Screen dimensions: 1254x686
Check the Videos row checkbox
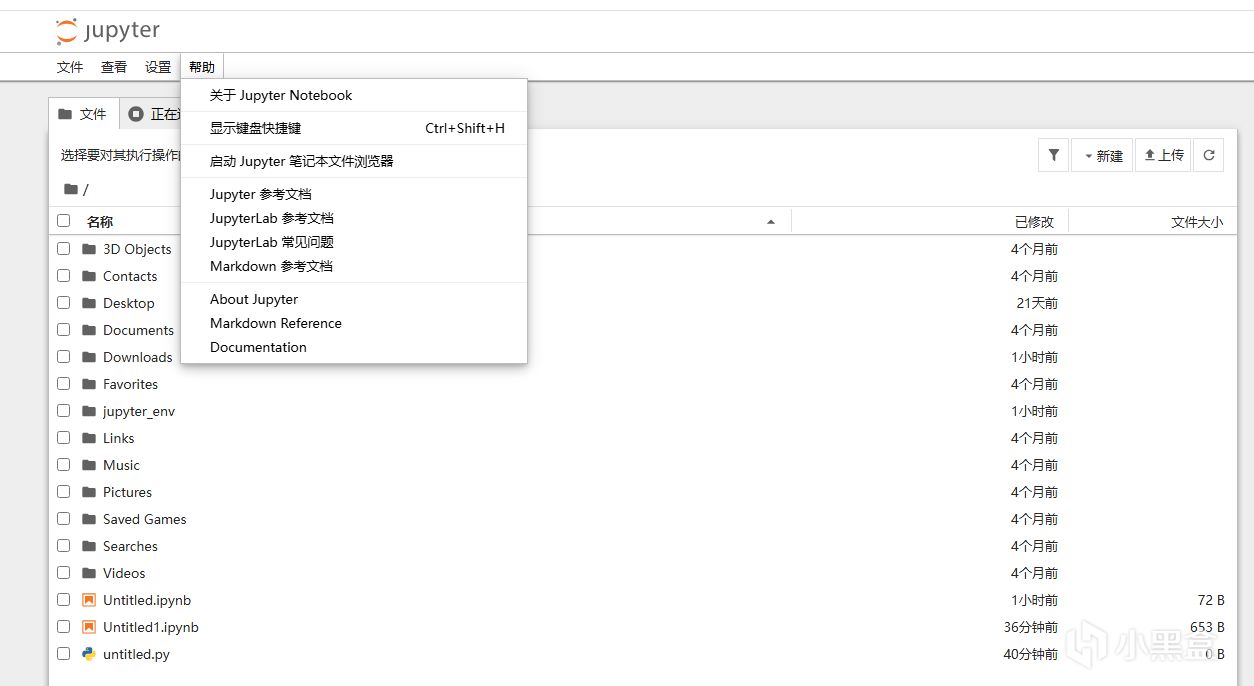click(x=64, y=573)
